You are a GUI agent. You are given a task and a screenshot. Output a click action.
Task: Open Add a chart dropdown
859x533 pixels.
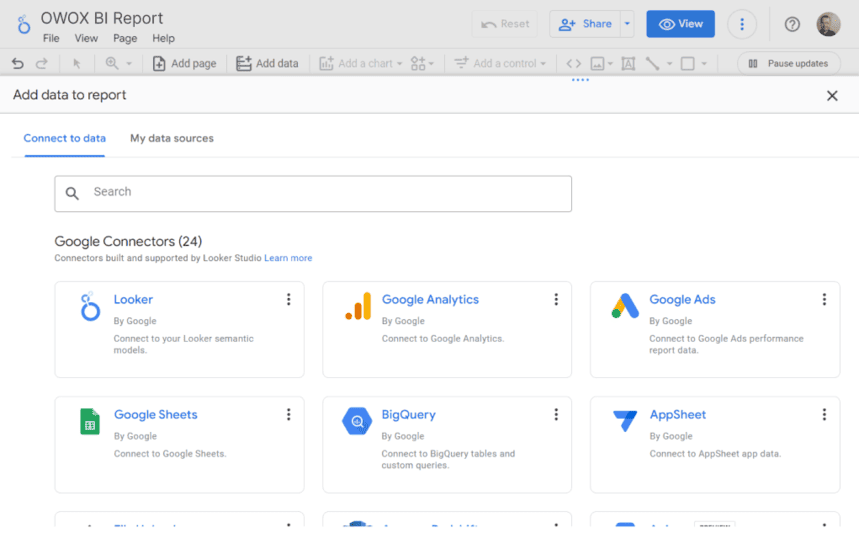360,64
